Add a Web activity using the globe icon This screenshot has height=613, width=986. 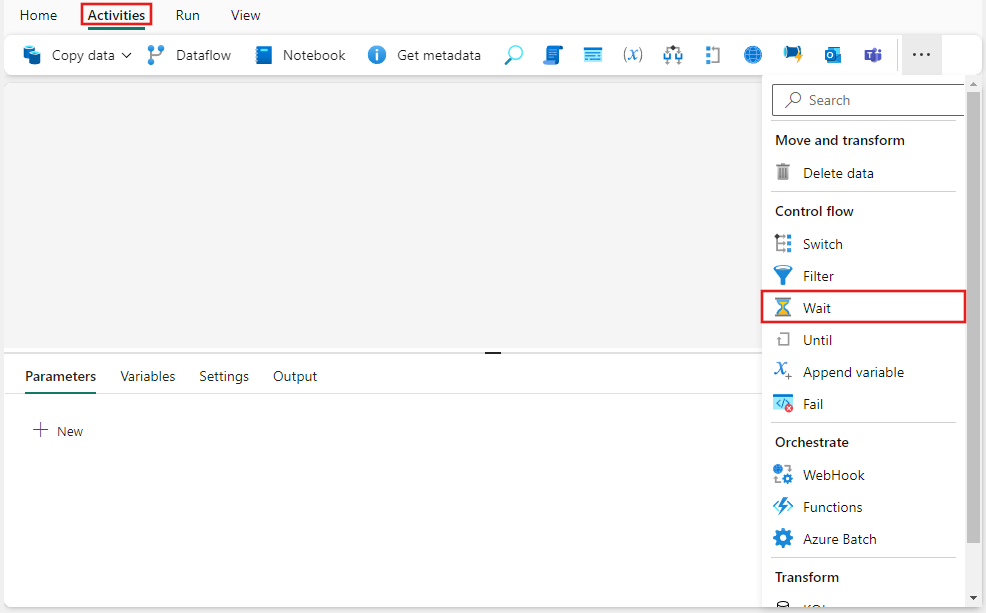[752, 55]
